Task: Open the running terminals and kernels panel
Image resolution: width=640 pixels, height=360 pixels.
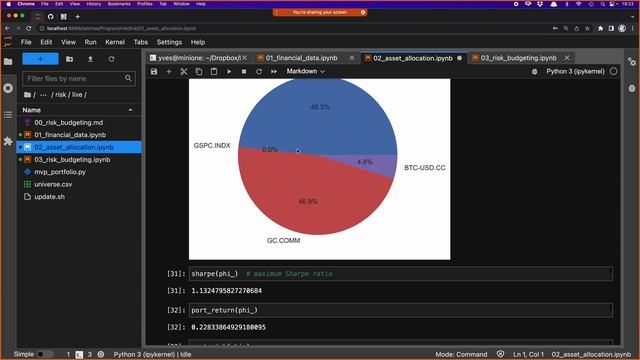Action: click(8, 88)
